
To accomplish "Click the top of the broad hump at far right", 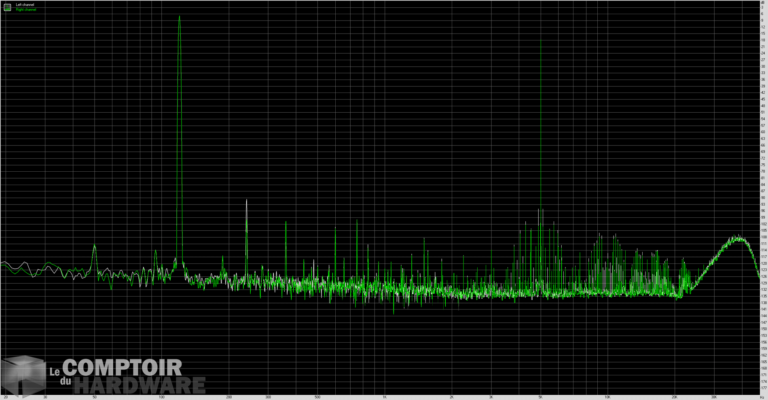I will click(739, 238).
